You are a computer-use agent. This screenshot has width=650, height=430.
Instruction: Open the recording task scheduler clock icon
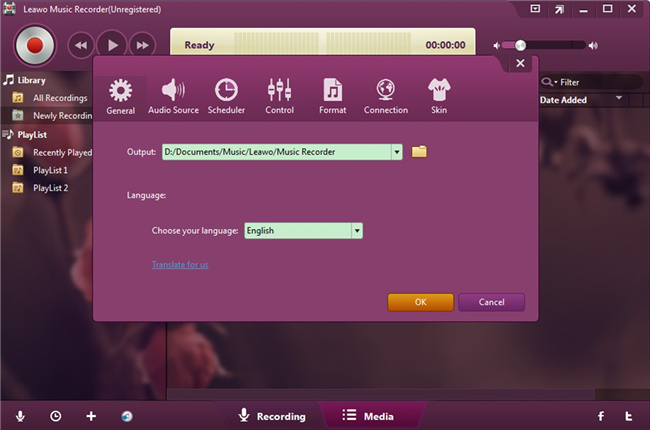pyautogui.click(x=56, y=416)
